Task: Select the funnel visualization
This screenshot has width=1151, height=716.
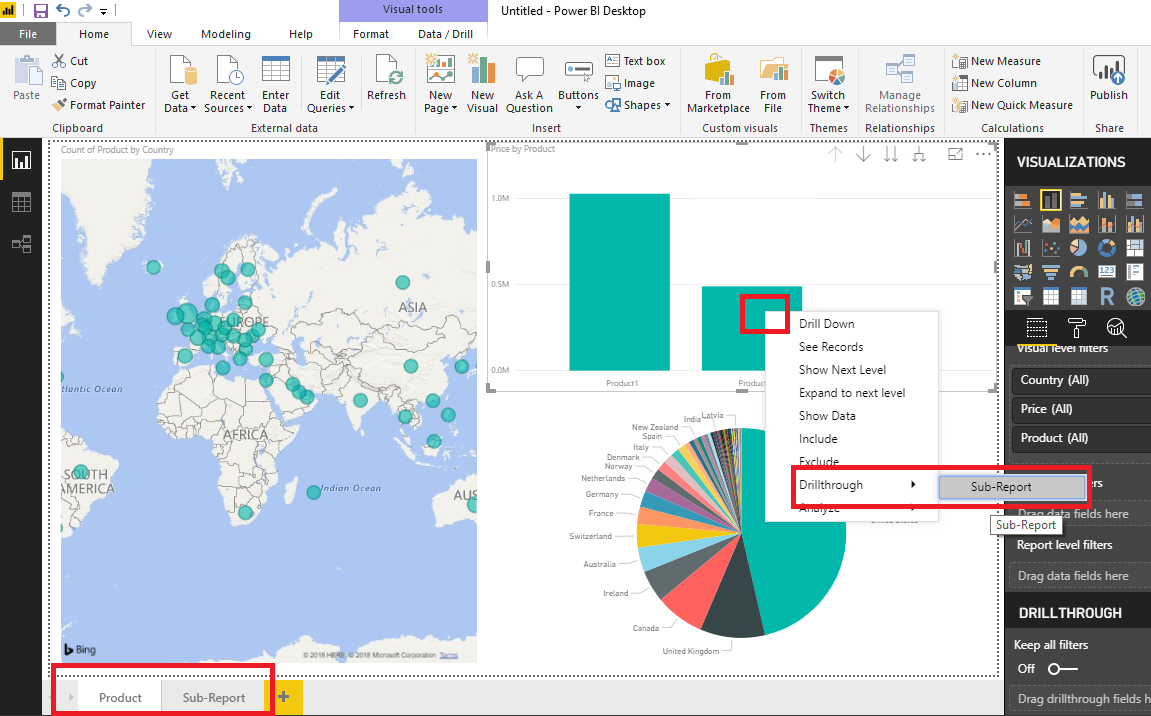Action: click(x=1050, y=272)
